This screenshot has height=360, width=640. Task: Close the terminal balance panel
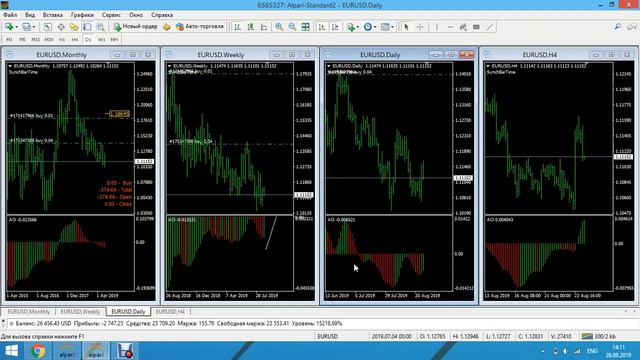click(3, 322)
